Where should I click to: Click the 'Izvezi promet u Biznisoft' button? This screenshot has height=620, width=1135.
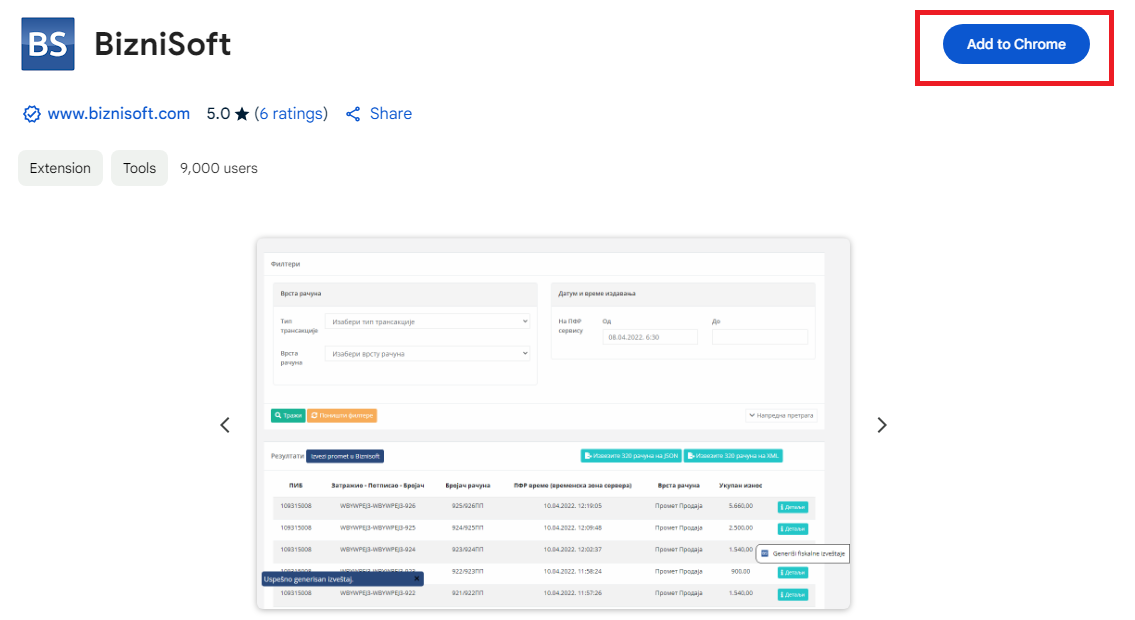(345, 456)
